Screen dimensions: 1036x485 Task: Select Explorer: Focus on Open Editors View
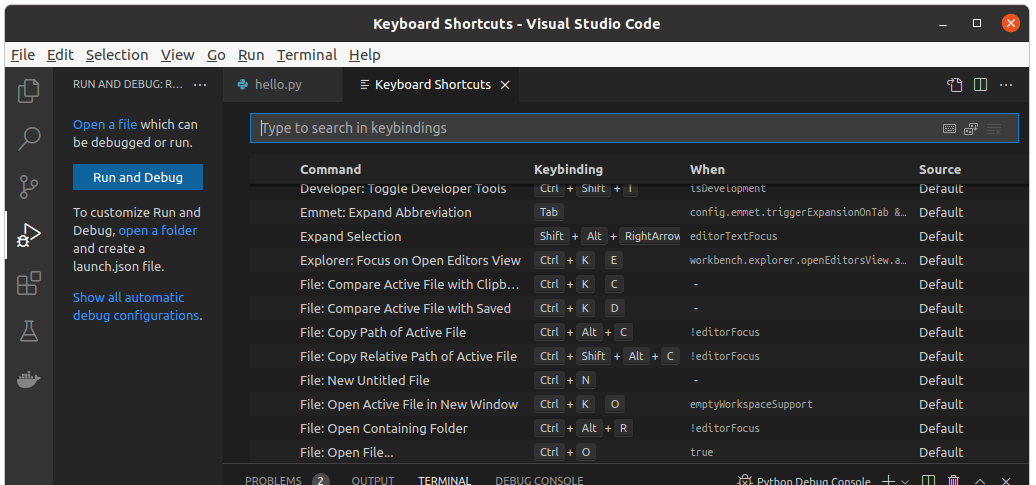634,260
